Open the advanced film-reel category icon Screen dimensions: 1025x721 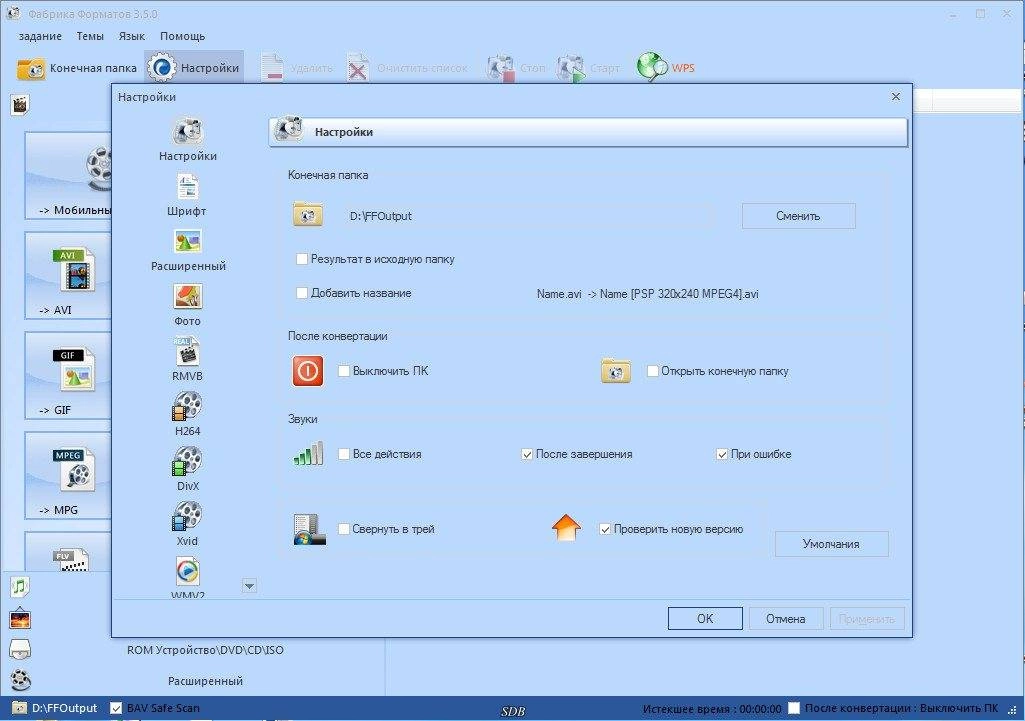[x=20, y=680]
